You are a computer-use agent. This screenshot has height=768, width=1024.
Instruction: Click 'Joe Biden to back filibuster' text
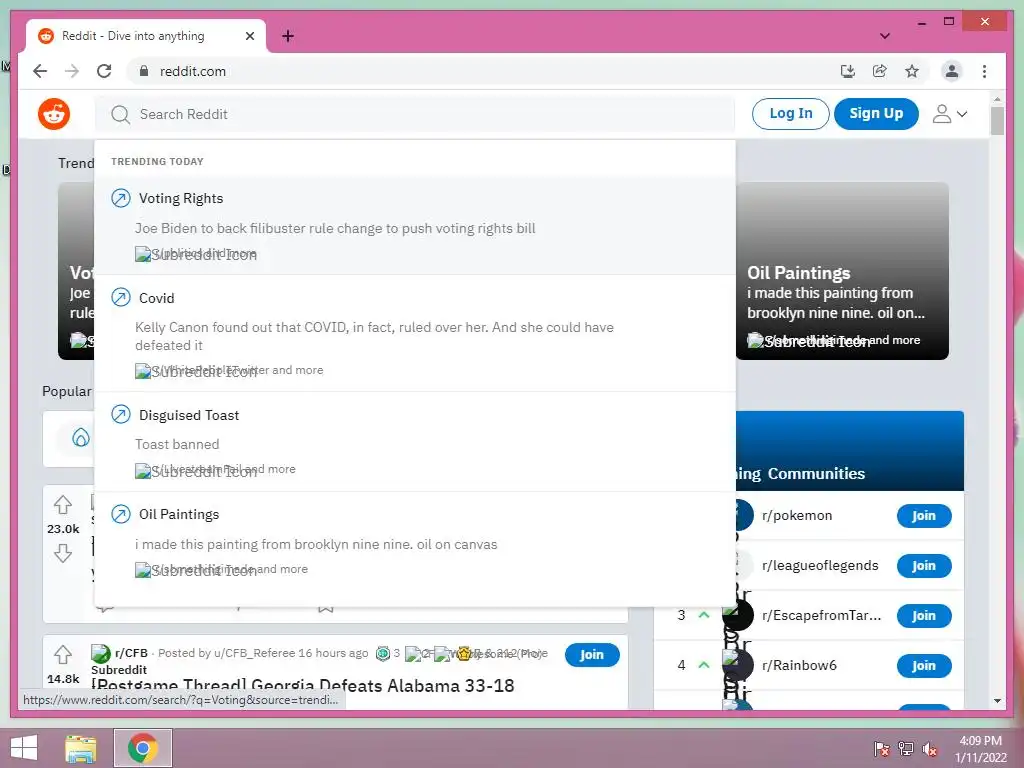coord(335,229)
